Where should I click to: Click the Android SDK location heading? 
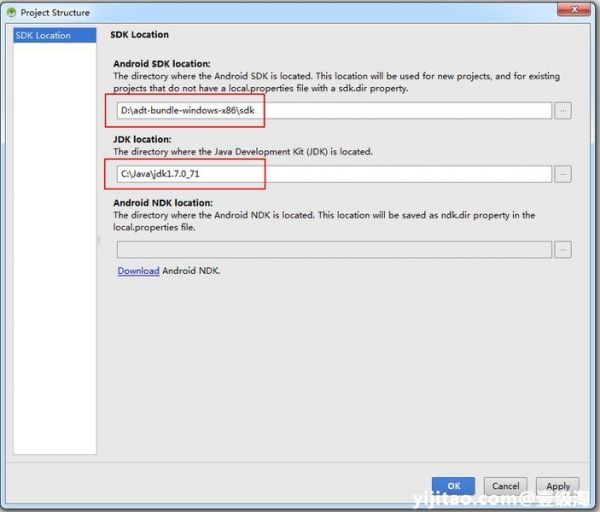pos(162,64)
